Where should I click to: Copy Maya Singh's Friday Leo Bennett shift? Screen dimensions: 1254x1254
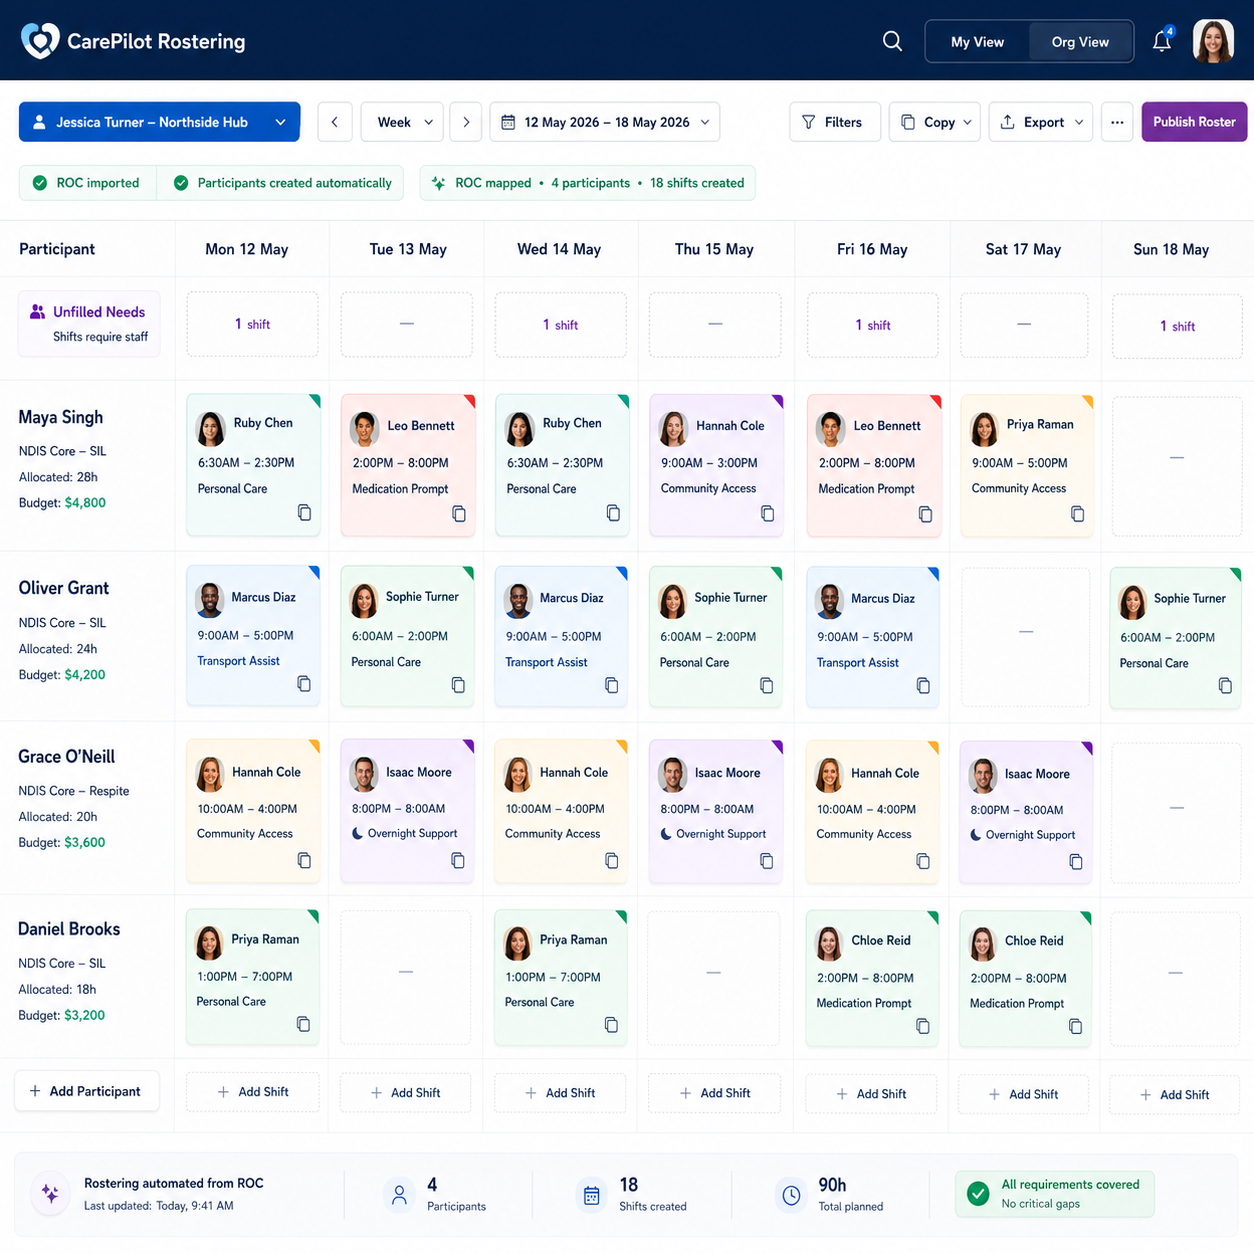pyautogui.click(x=925, y=514)
